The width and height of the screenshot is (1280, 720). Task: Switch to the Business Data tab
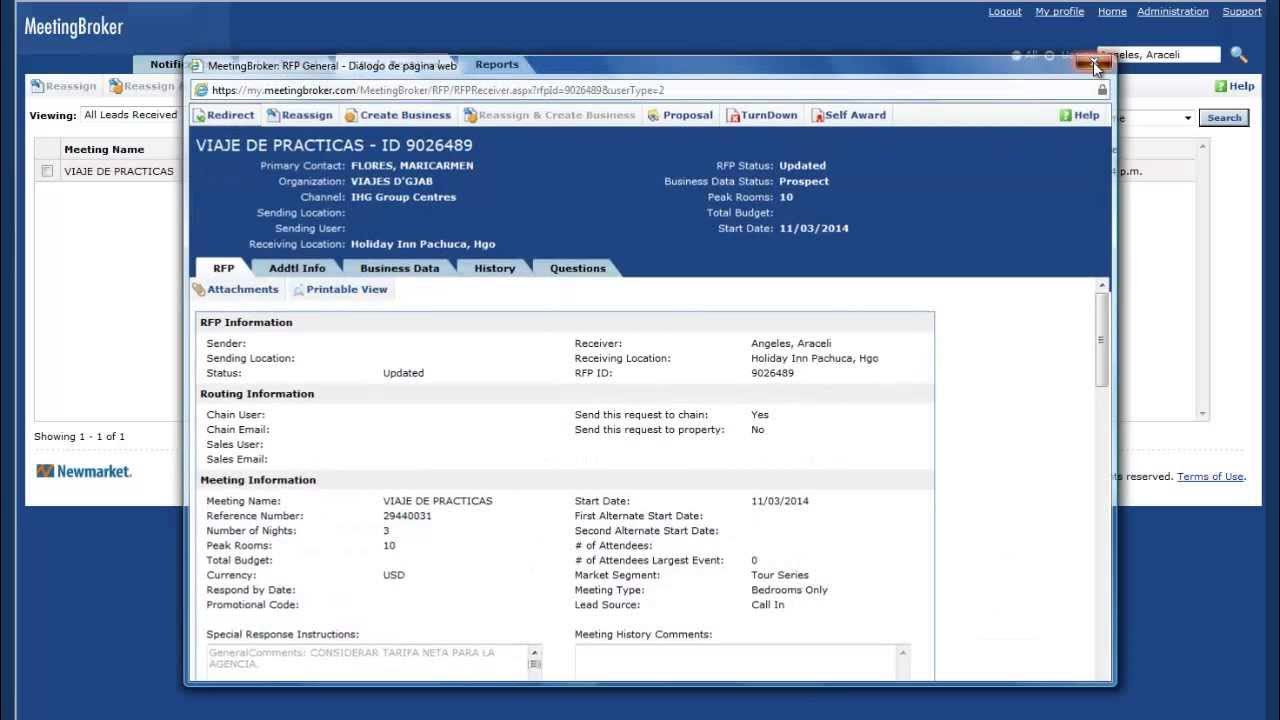[x=399, y=268]
